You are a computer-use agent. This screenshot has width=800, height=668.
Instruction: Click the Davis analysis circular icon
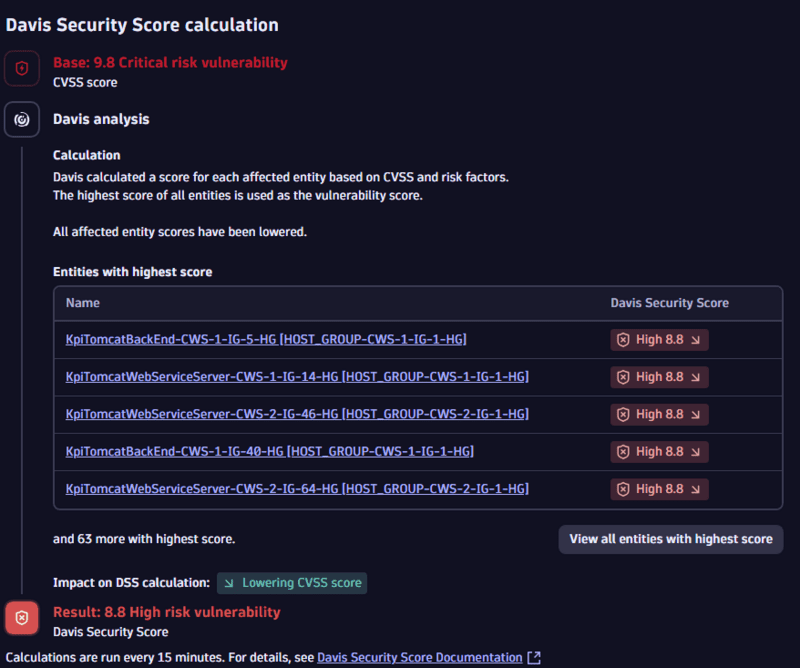point(21,119)
